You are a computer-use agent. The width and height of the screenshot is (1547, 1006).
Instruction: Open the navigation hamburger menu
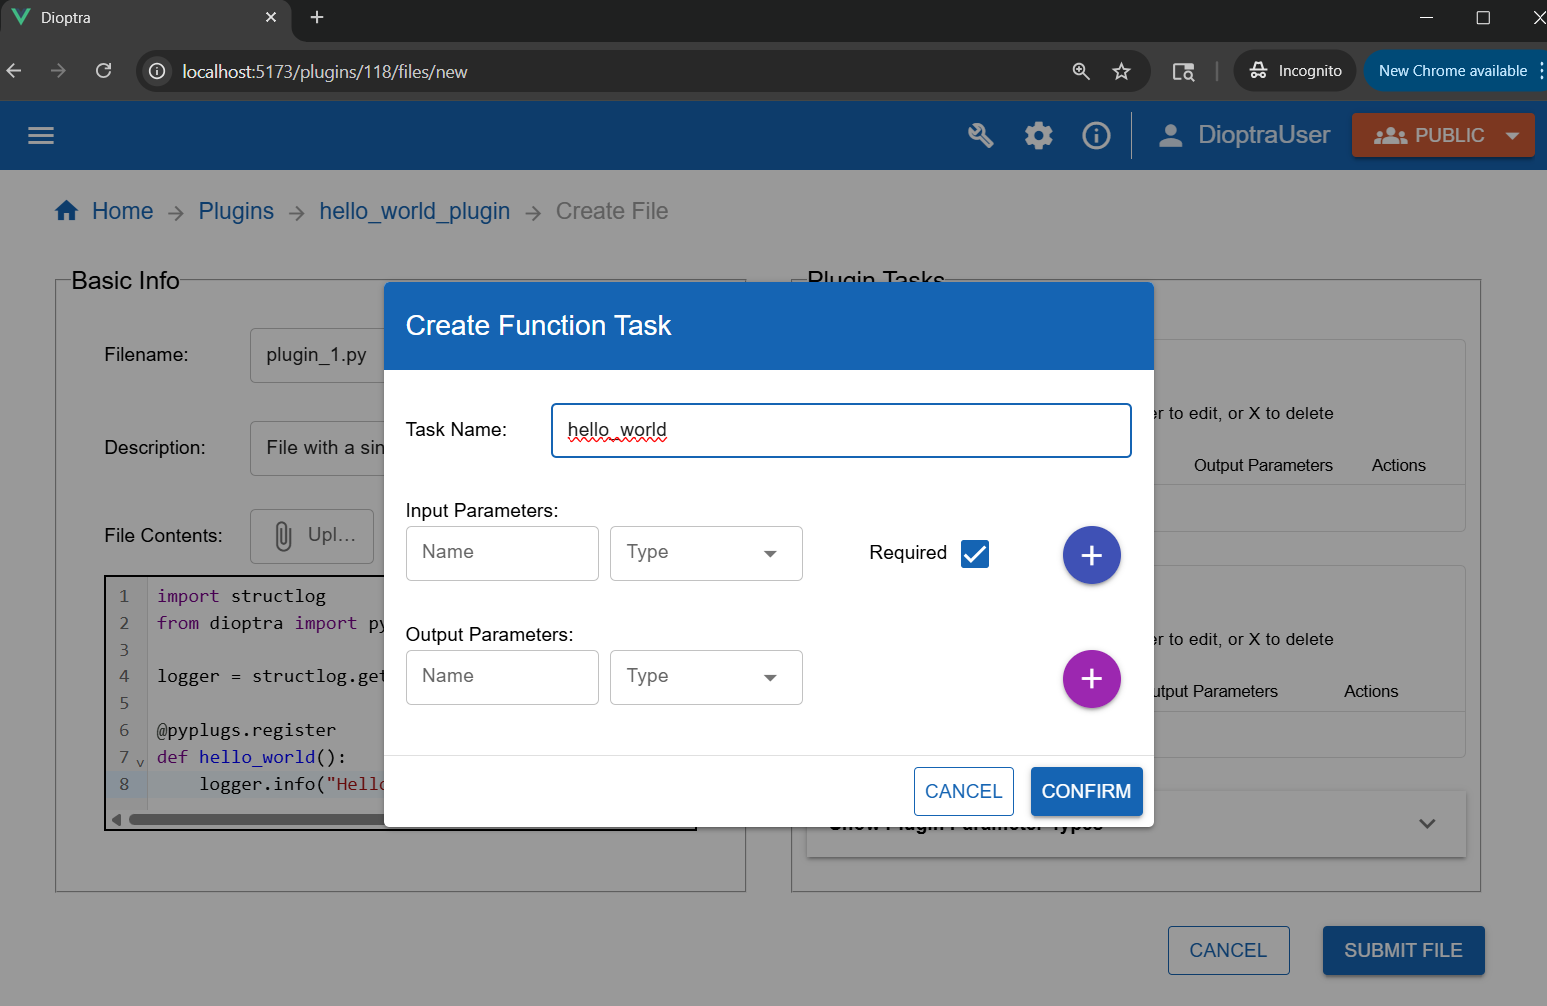point(40,135)
